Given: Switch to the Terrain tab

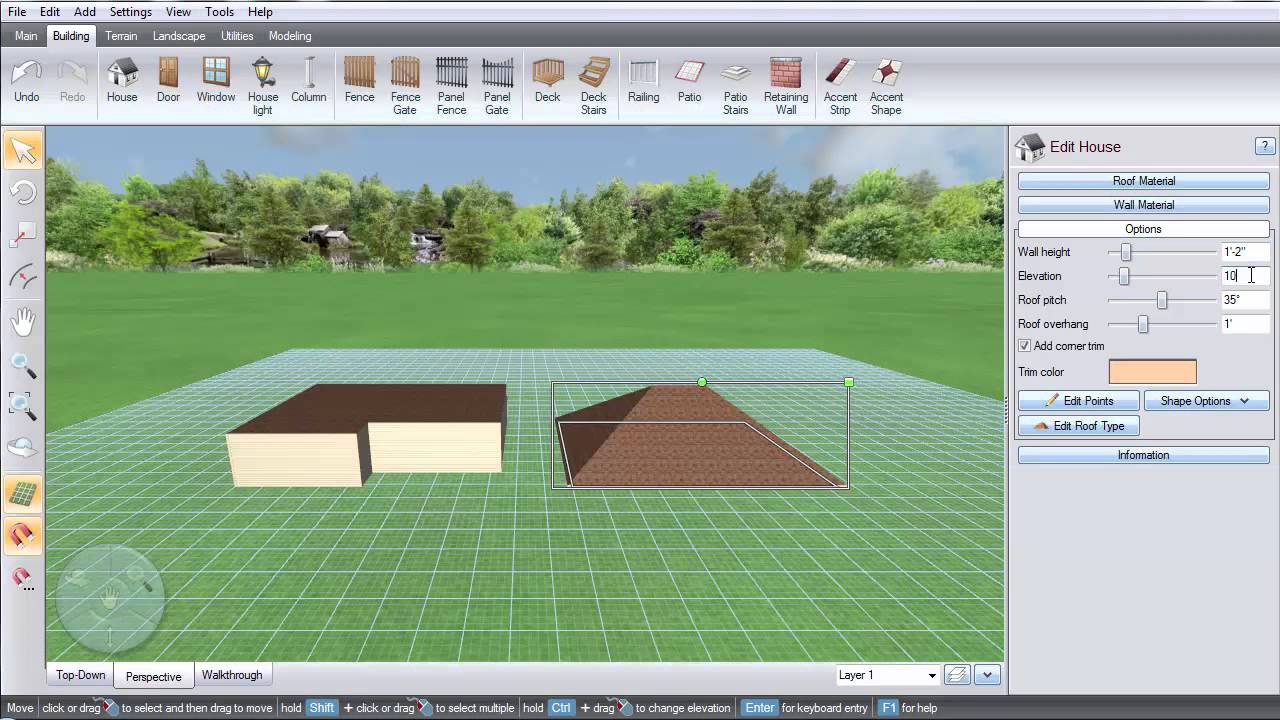Looking at the screenshot, I should pos(121,36).
